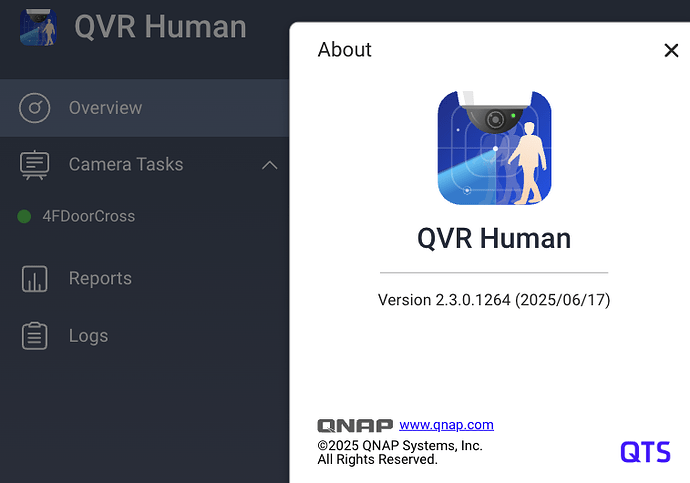Click the Overview radar icon
Viewport: 690px width, 483px height.
[x=34, y=108]
